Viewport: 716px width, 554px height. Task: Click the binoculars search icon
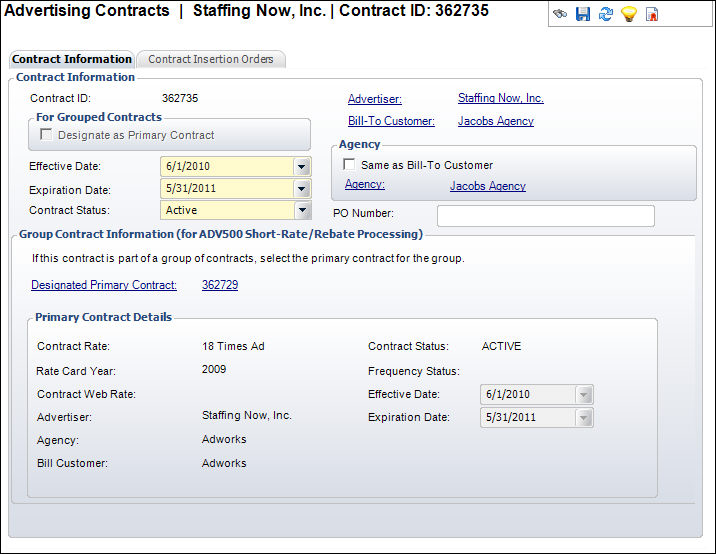pos(561,15)
